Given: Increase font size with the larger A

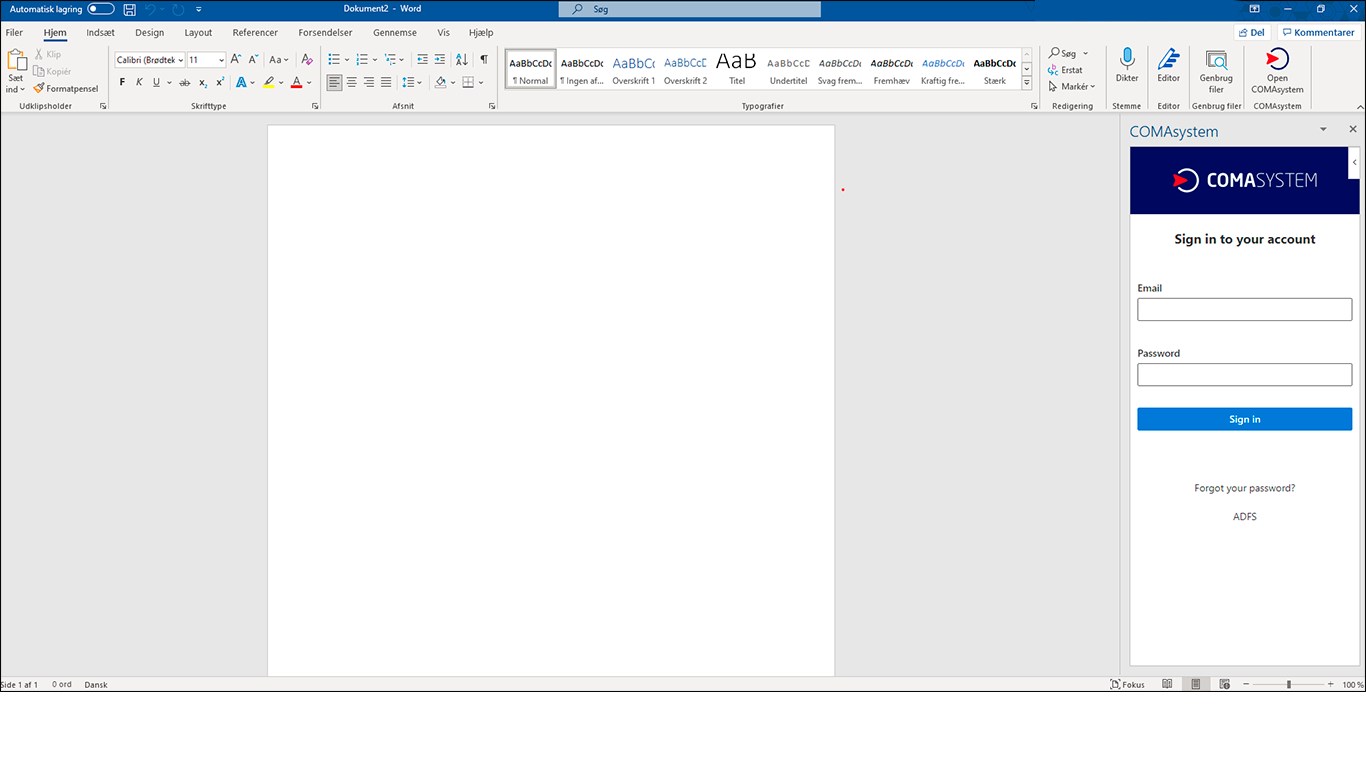Looking at the screenshot, I should 236,59.
